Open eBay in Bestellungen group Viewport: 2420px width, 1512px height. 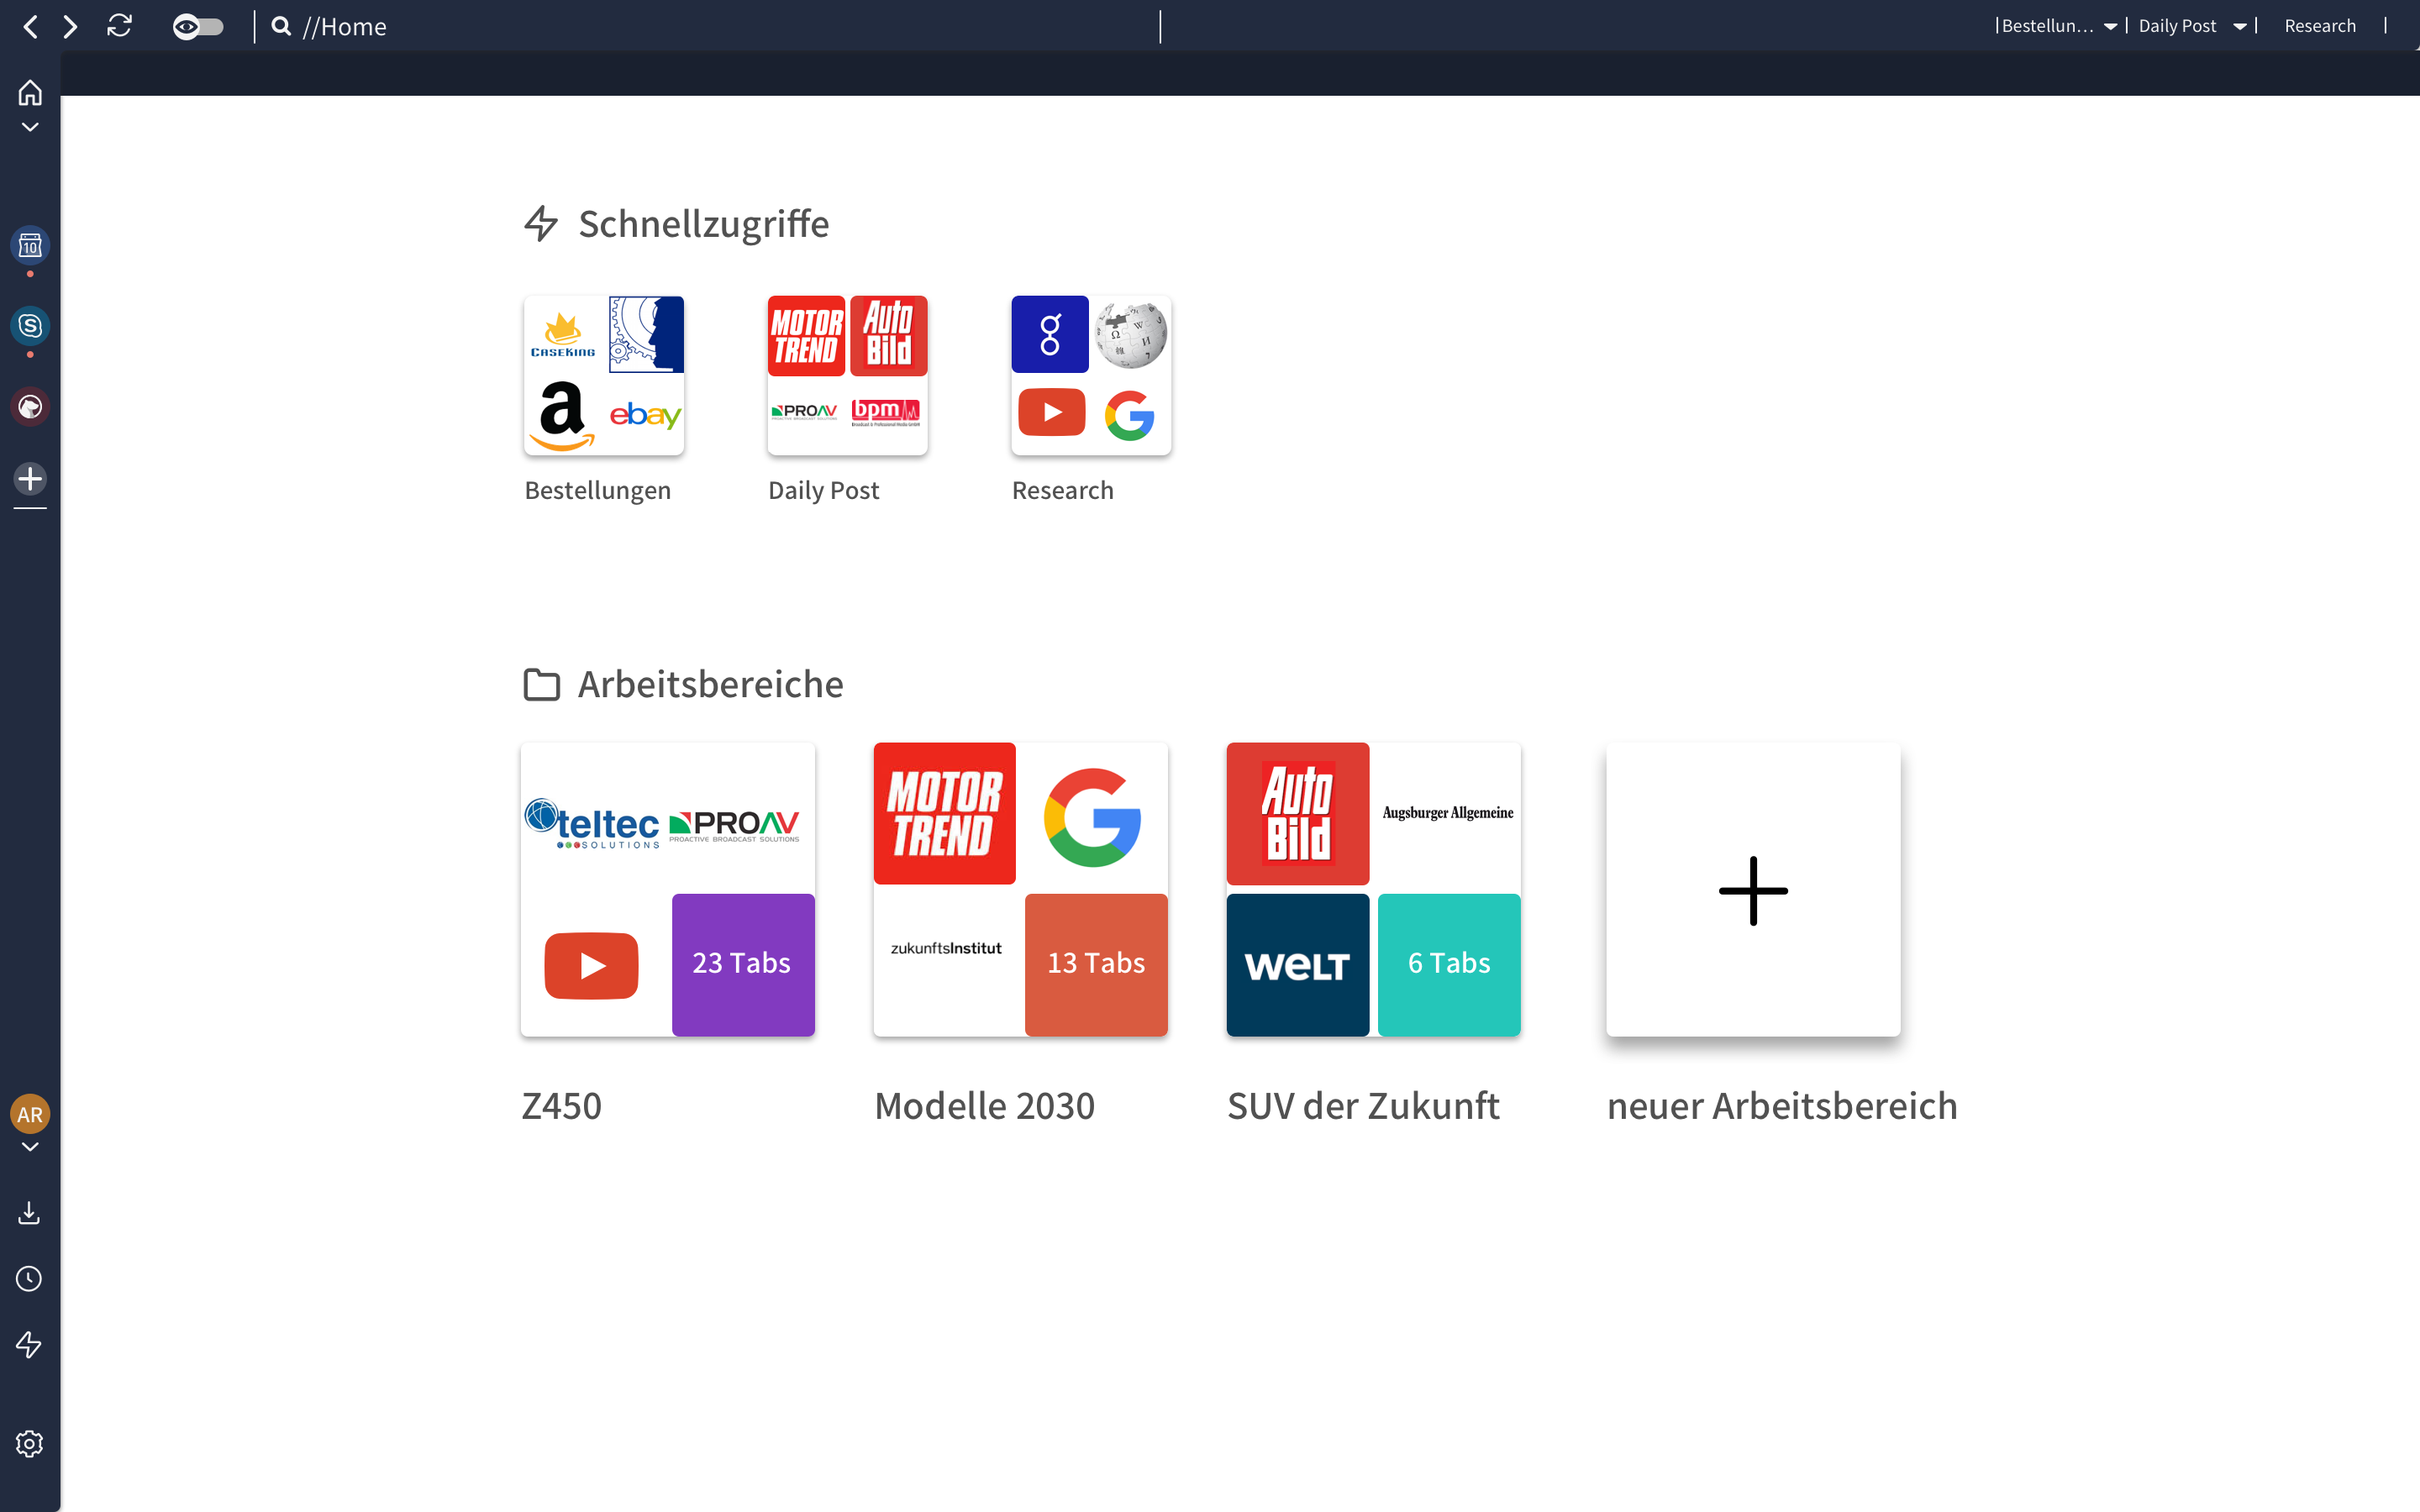[x=645, y=414]
